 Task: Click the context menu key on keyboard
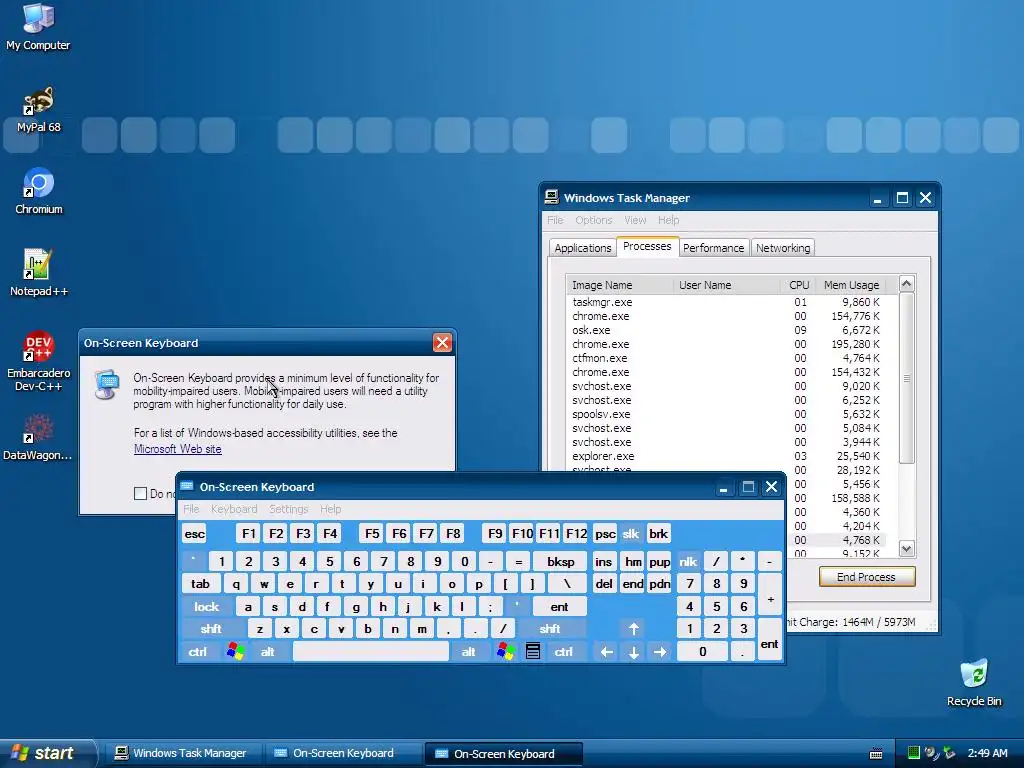[533, 651]
